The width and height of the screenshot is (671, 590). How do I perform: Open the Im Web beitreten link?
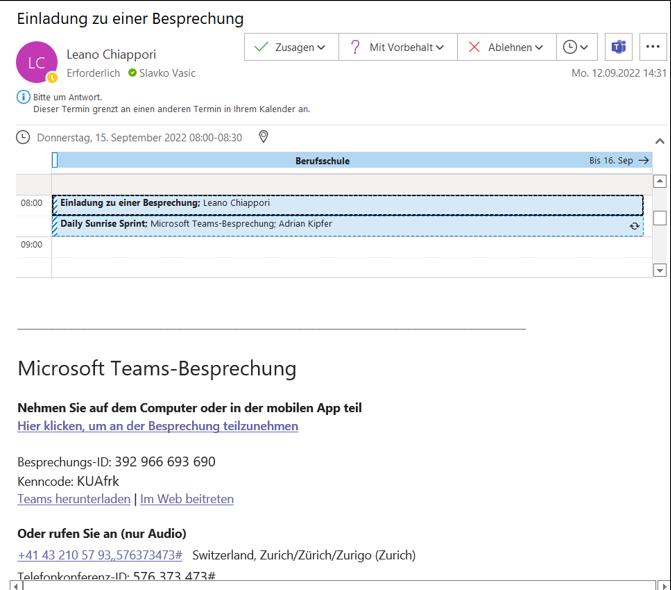[x=187, y=499]
